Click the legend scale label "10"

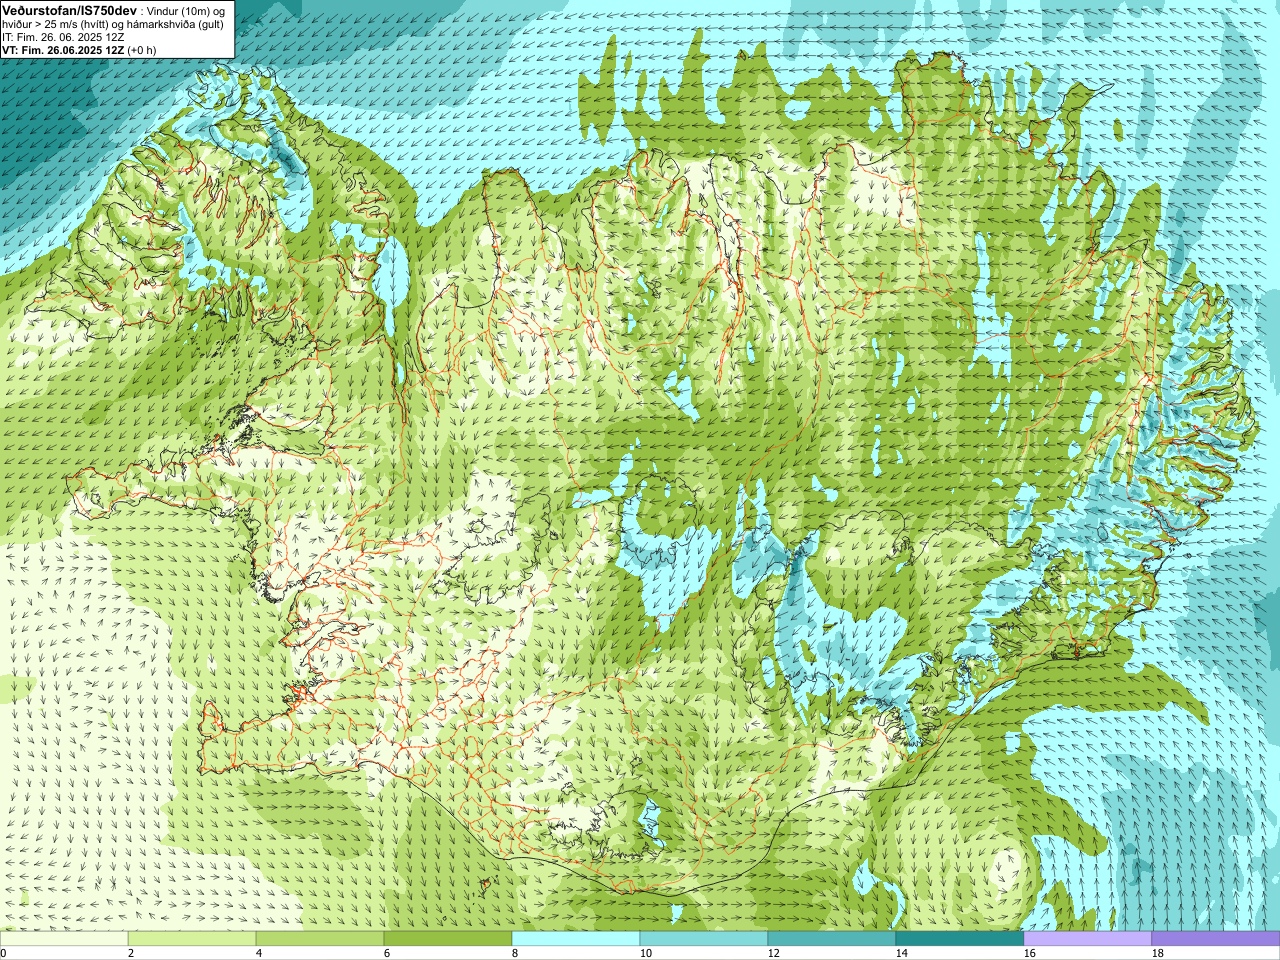[x=645, y=953]
